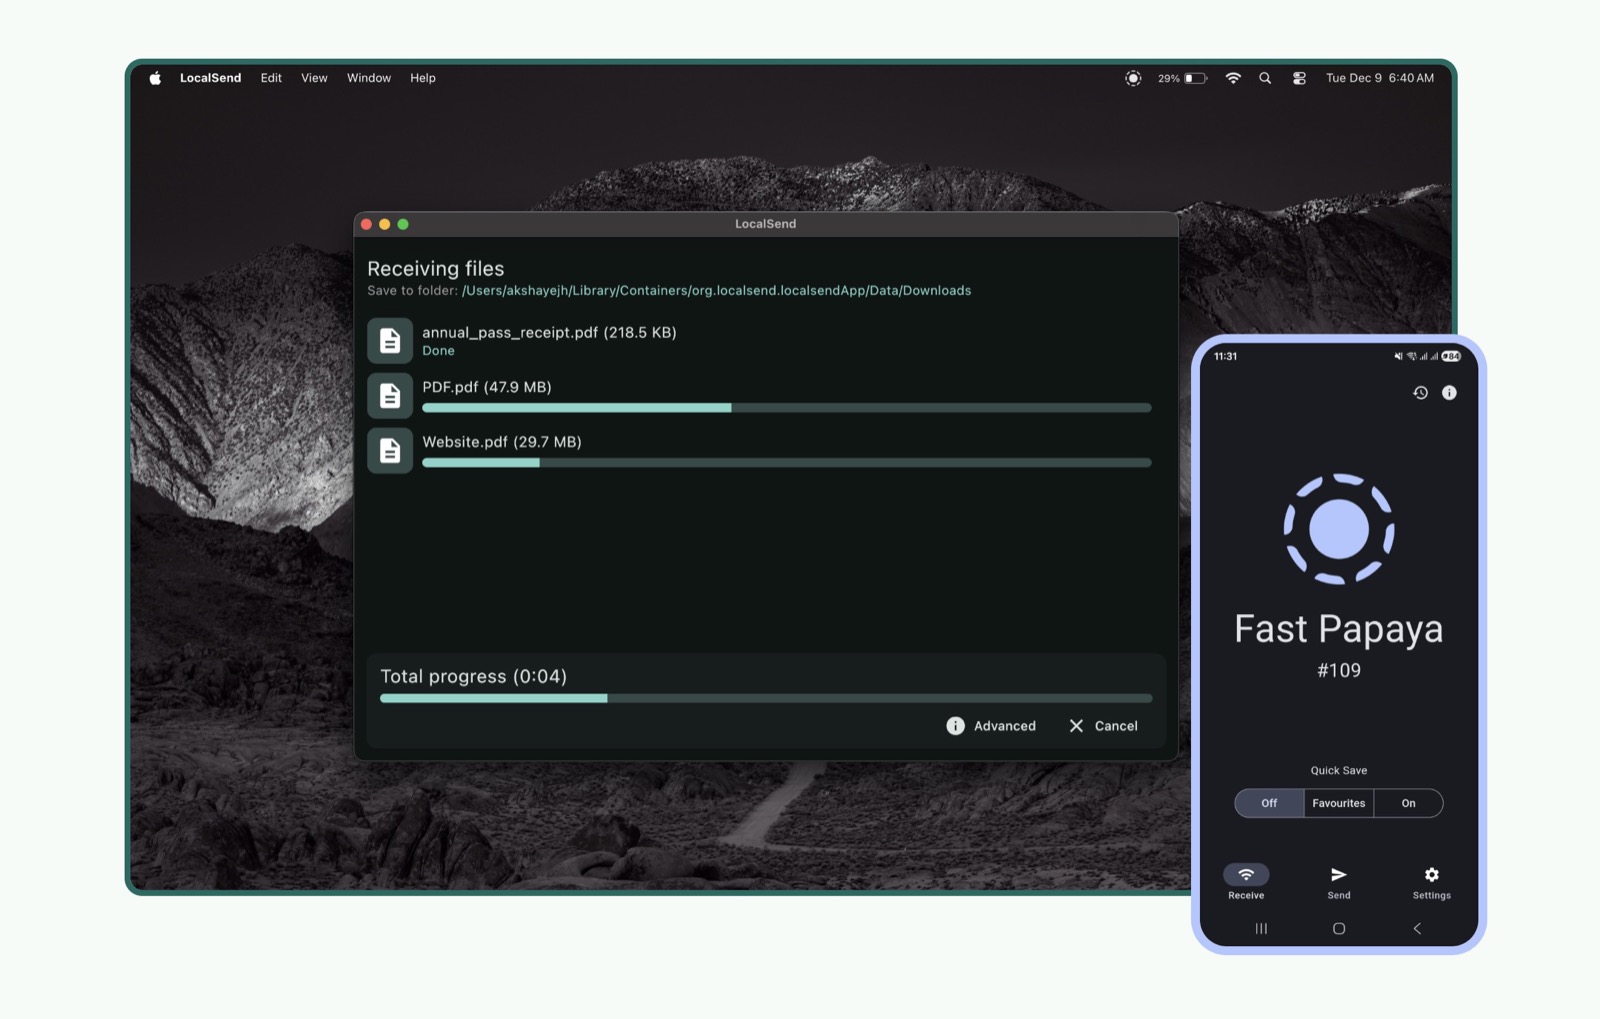Switch to the Receive tab on phone

click(x=1246, y=882)
